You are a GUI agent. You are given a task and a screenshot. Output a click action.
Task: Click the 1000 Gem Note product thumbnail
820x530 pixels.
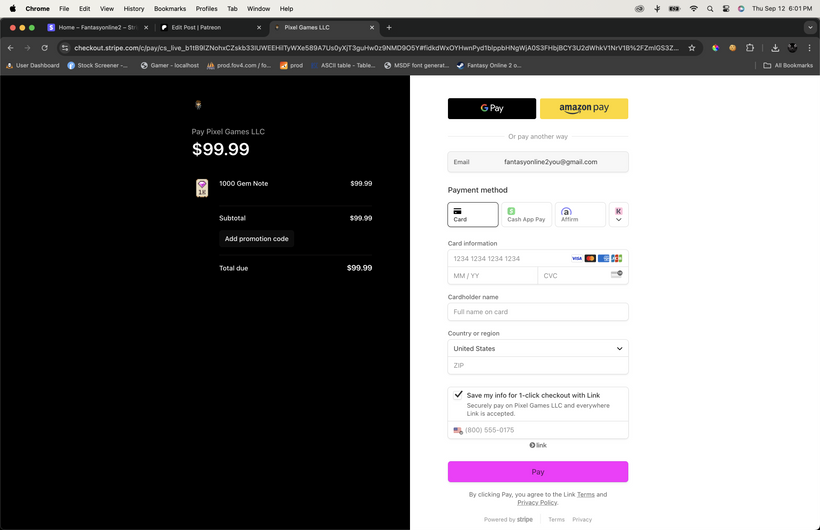(x=202, y=188)
